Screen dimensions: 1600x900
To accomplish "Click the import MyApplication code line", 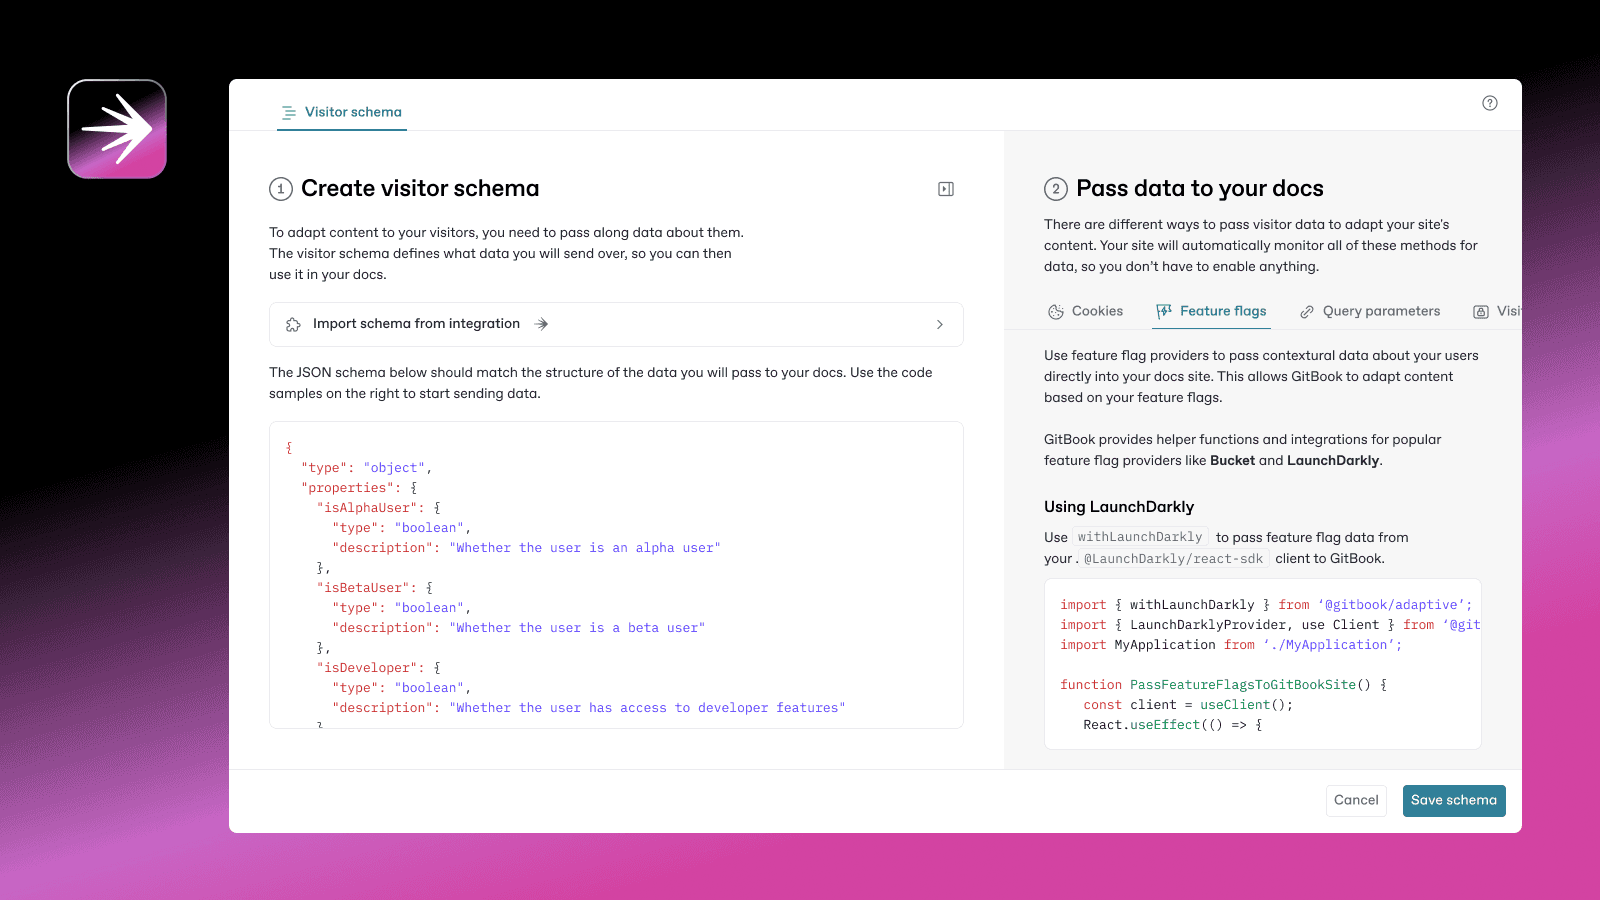I will pos(1231,645).
